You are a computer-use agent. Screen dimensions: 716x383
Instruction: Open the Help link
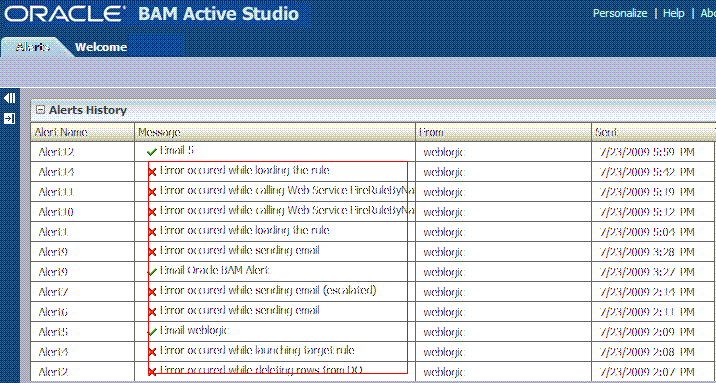tap(674, 13)
